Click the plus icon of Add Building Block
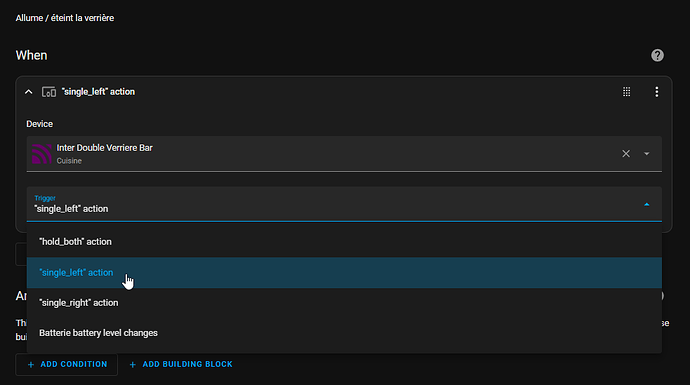The width and height of the screenshot is (690, 385). (132, 364)
